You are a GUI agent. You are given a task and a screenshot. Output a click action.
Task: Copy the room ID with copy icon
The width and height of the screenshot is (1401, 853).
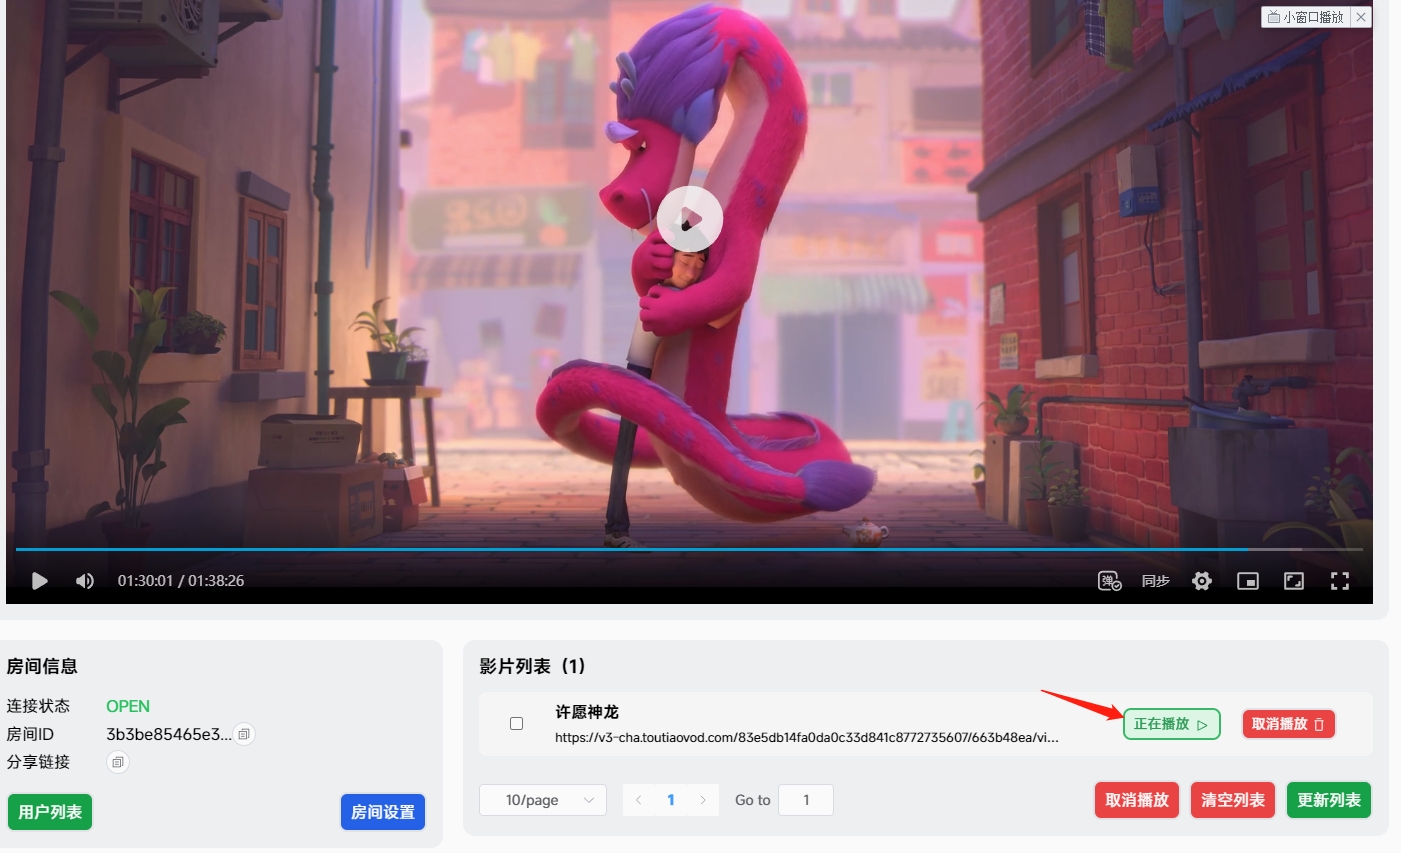[244, 734]
